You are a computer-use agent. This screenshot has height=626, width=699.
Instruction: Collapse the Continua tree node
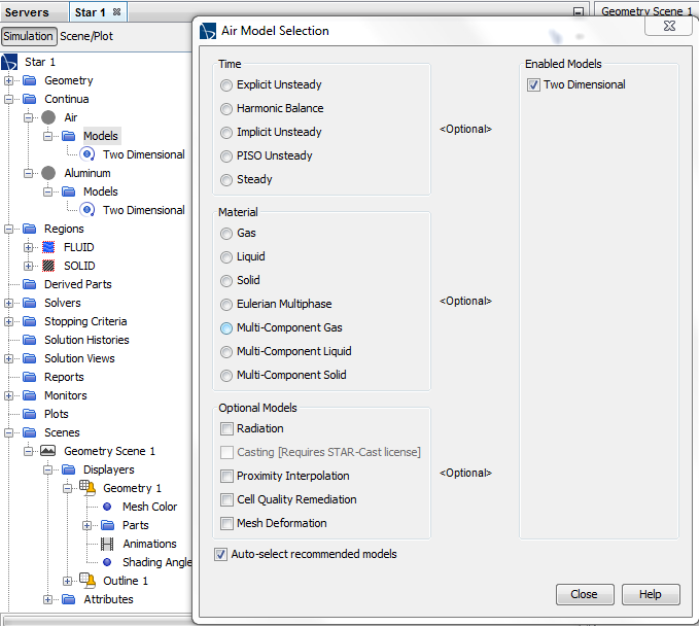tap(8, 99)
